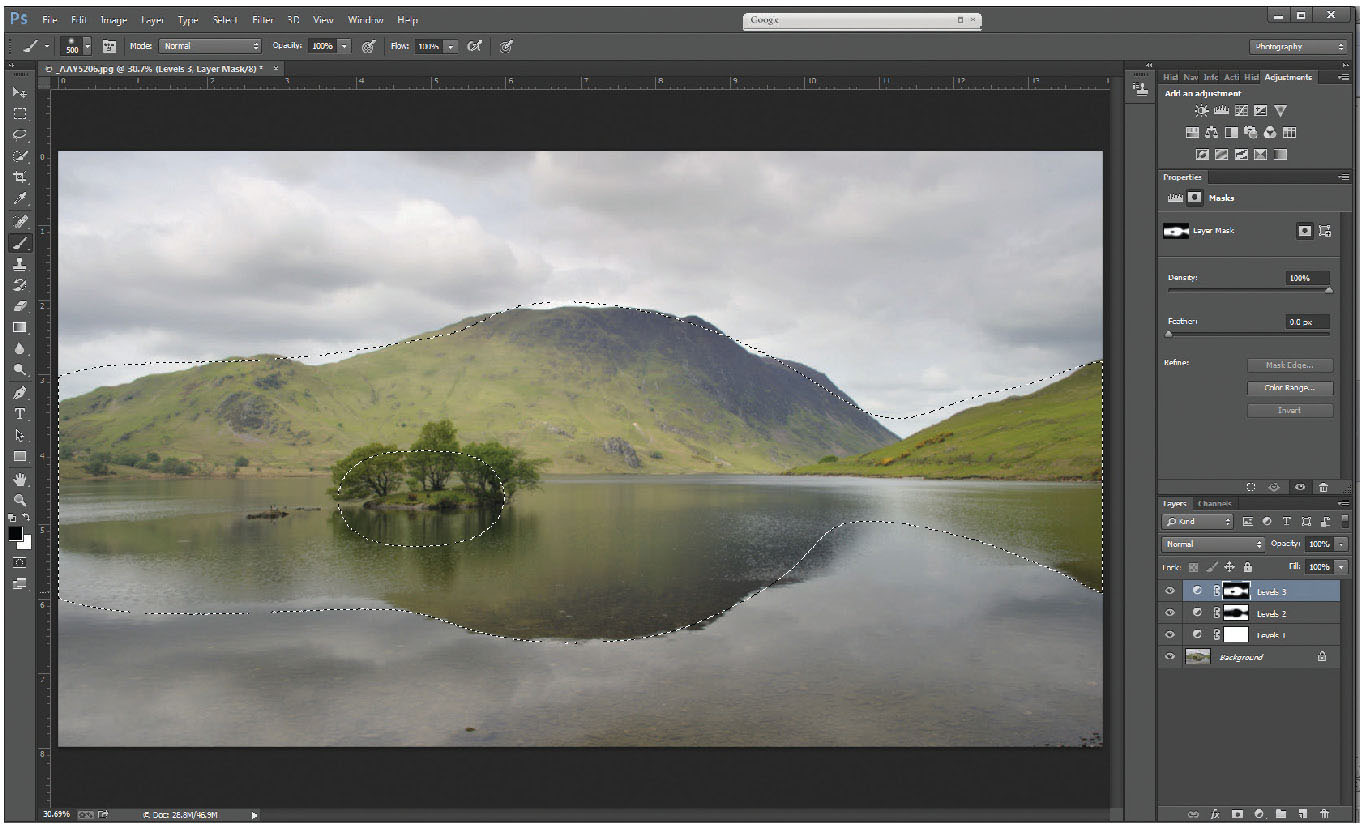Toggle pressure for opacity in options bar
The height and width of the screenshot is (824, 1360).
368,46
